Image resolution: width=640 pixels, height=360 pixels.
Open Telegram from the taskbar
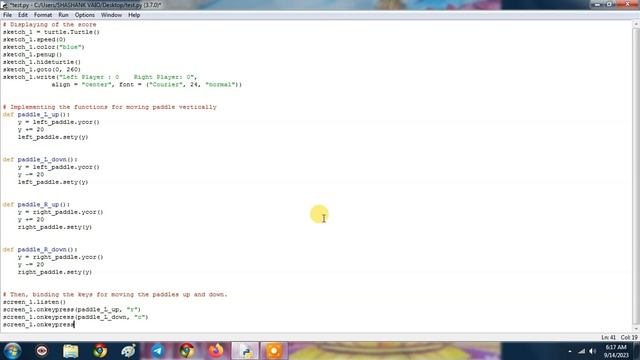(x=158, y=351)
